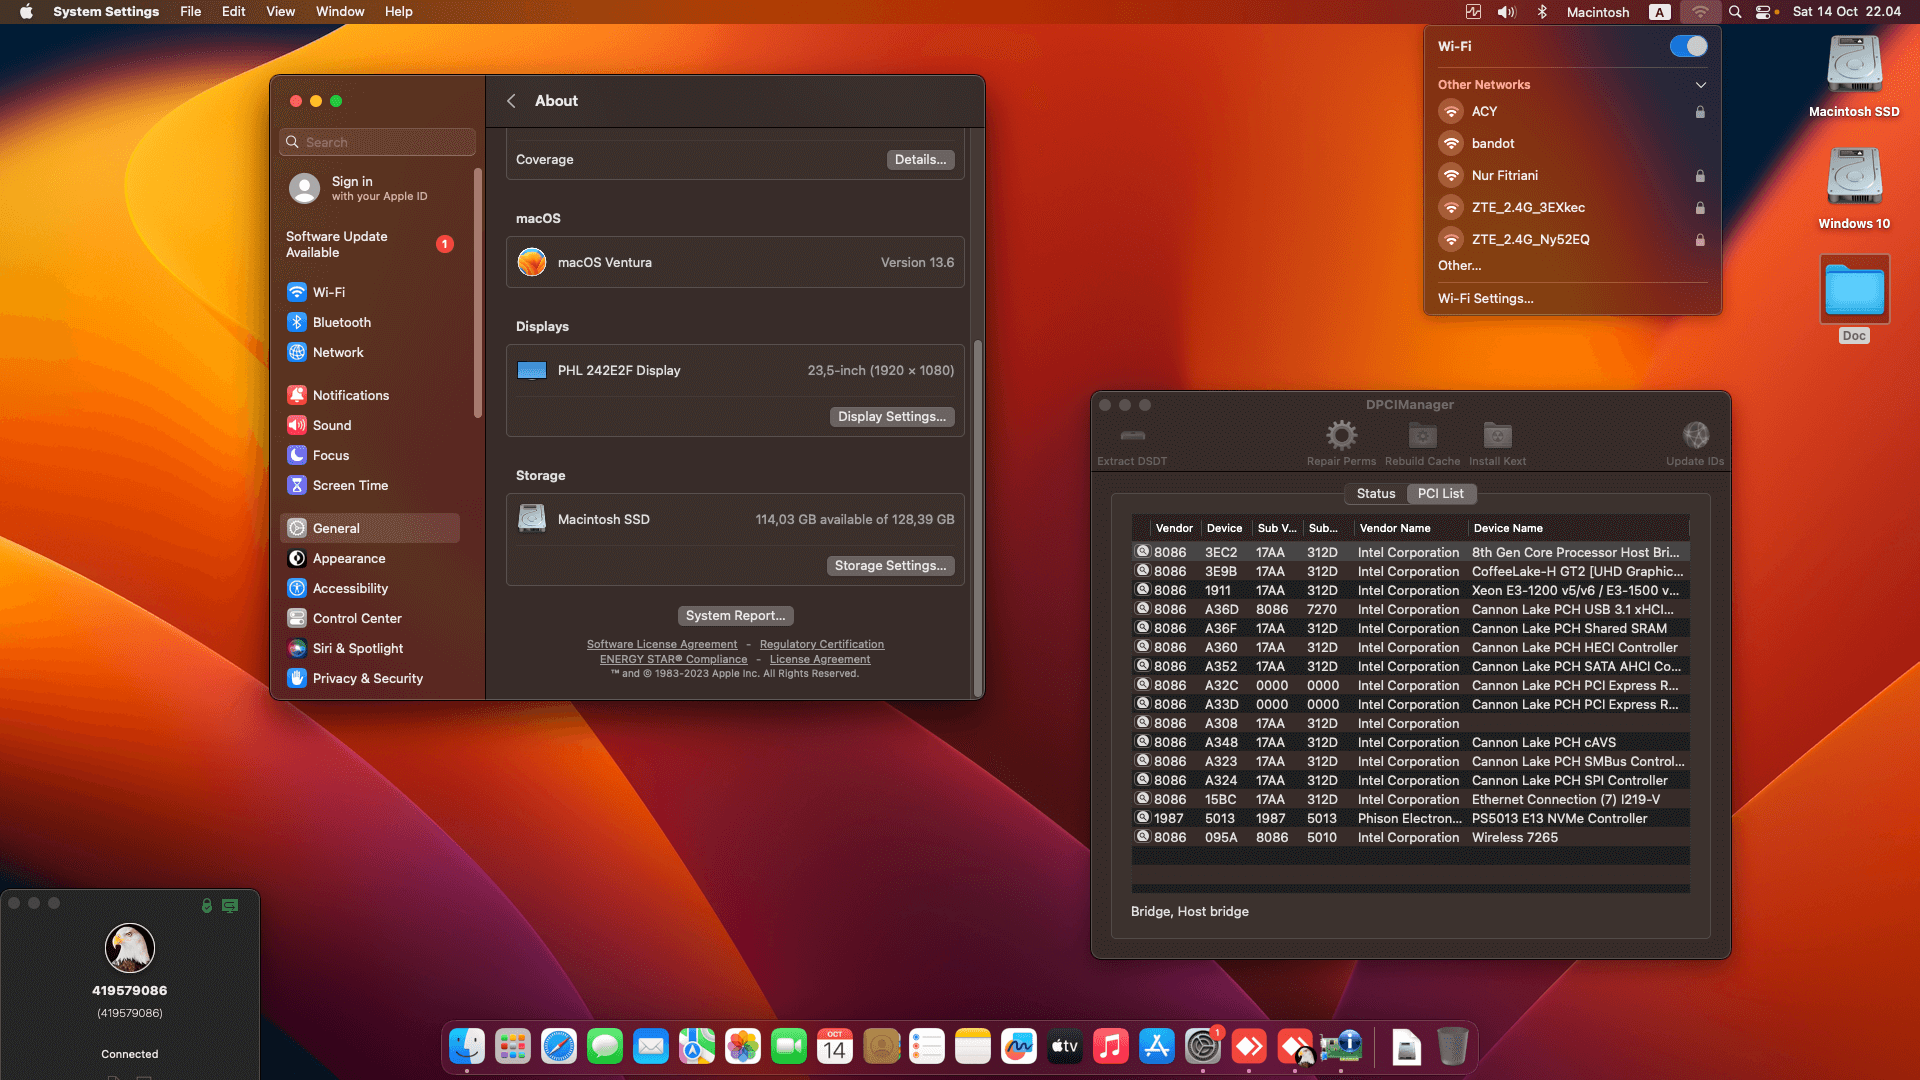The height and width of the screenshot is (1080, 1920).
Task: Click the Device Name column header
Action: coord(1578,528)
